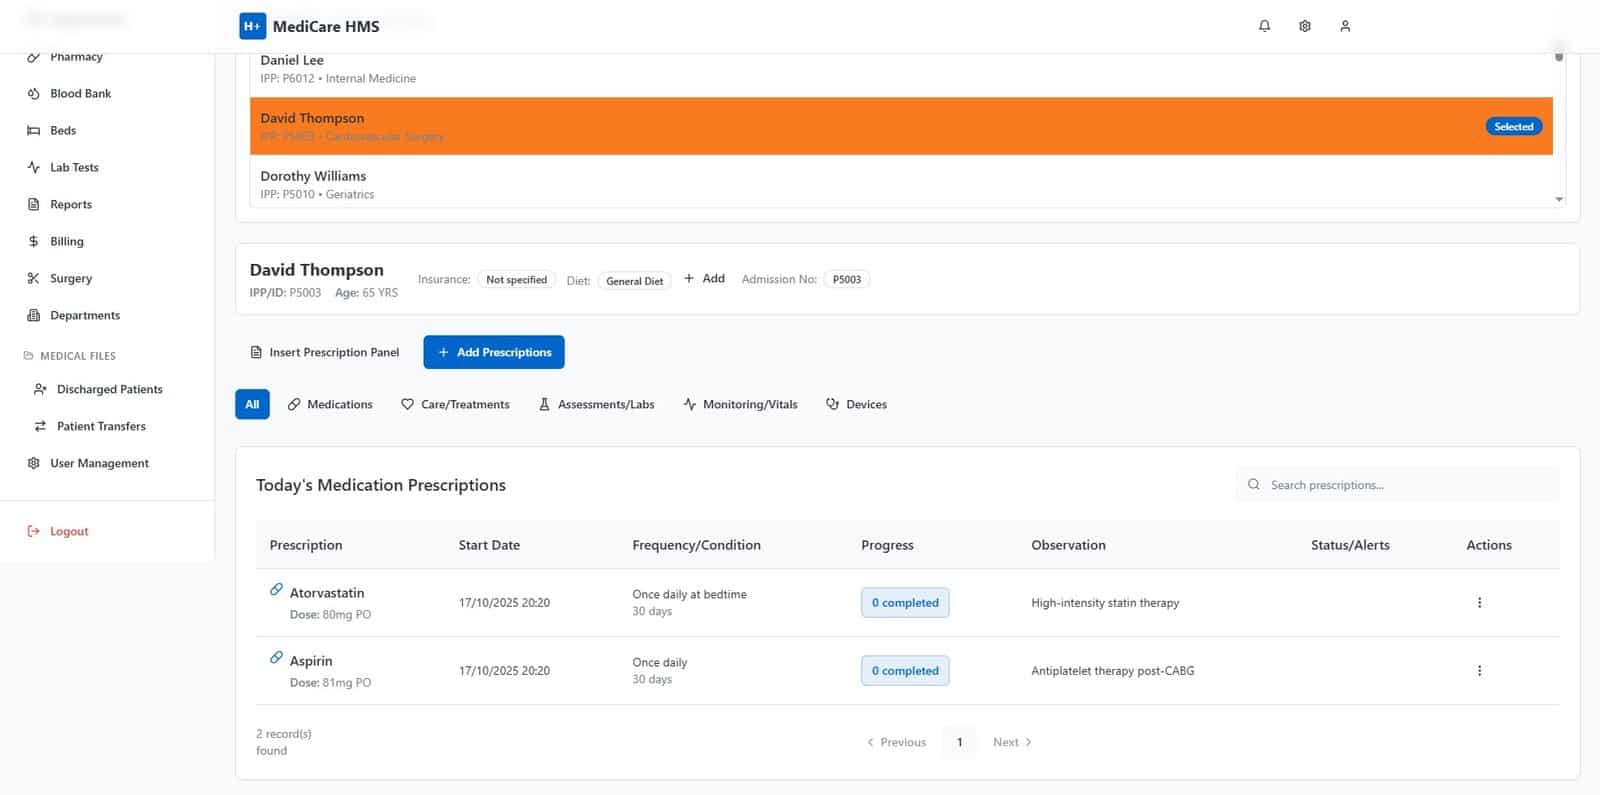Viewport: 1600px width, 795px height.
Task: Click the patient list scroll down arrow
Action: click(1559, 200)
